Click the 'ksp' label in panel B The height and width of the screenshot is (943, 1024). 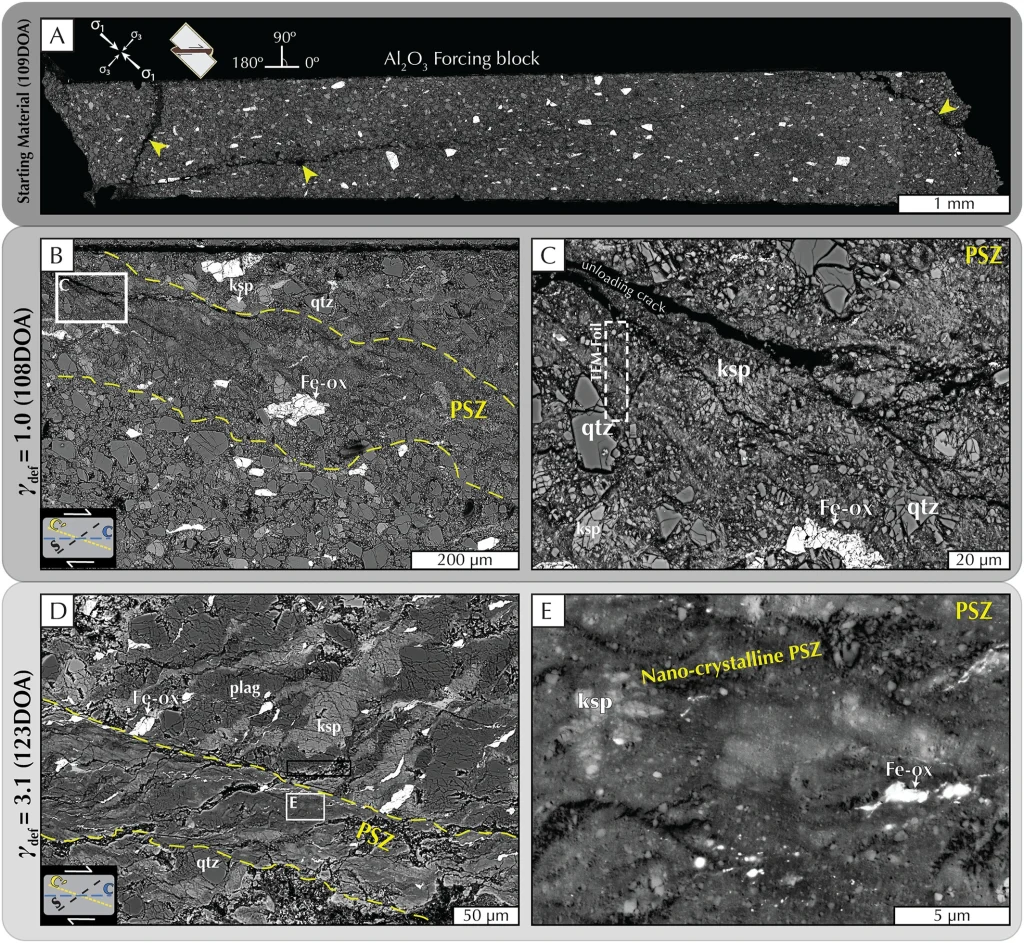[x=240, y=286]
